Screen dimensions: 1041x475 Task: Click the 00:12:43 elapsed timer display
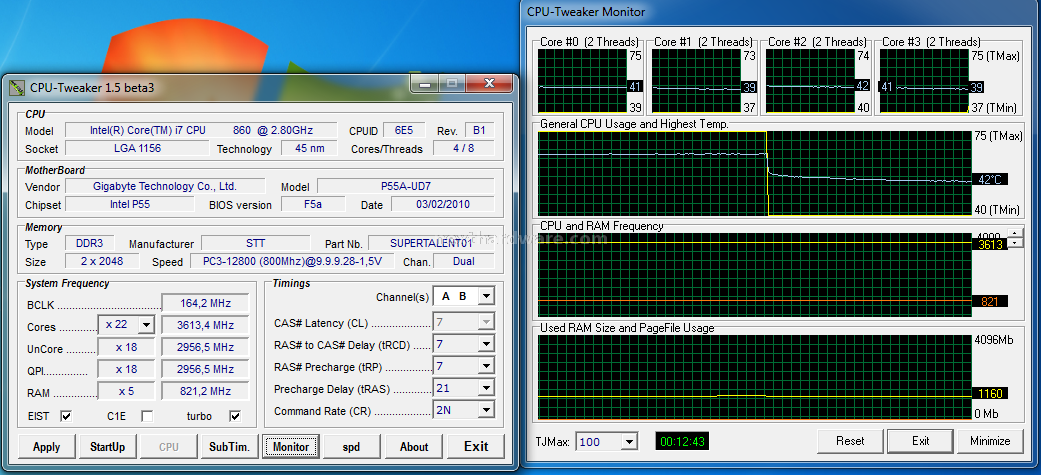click(681, 440)
